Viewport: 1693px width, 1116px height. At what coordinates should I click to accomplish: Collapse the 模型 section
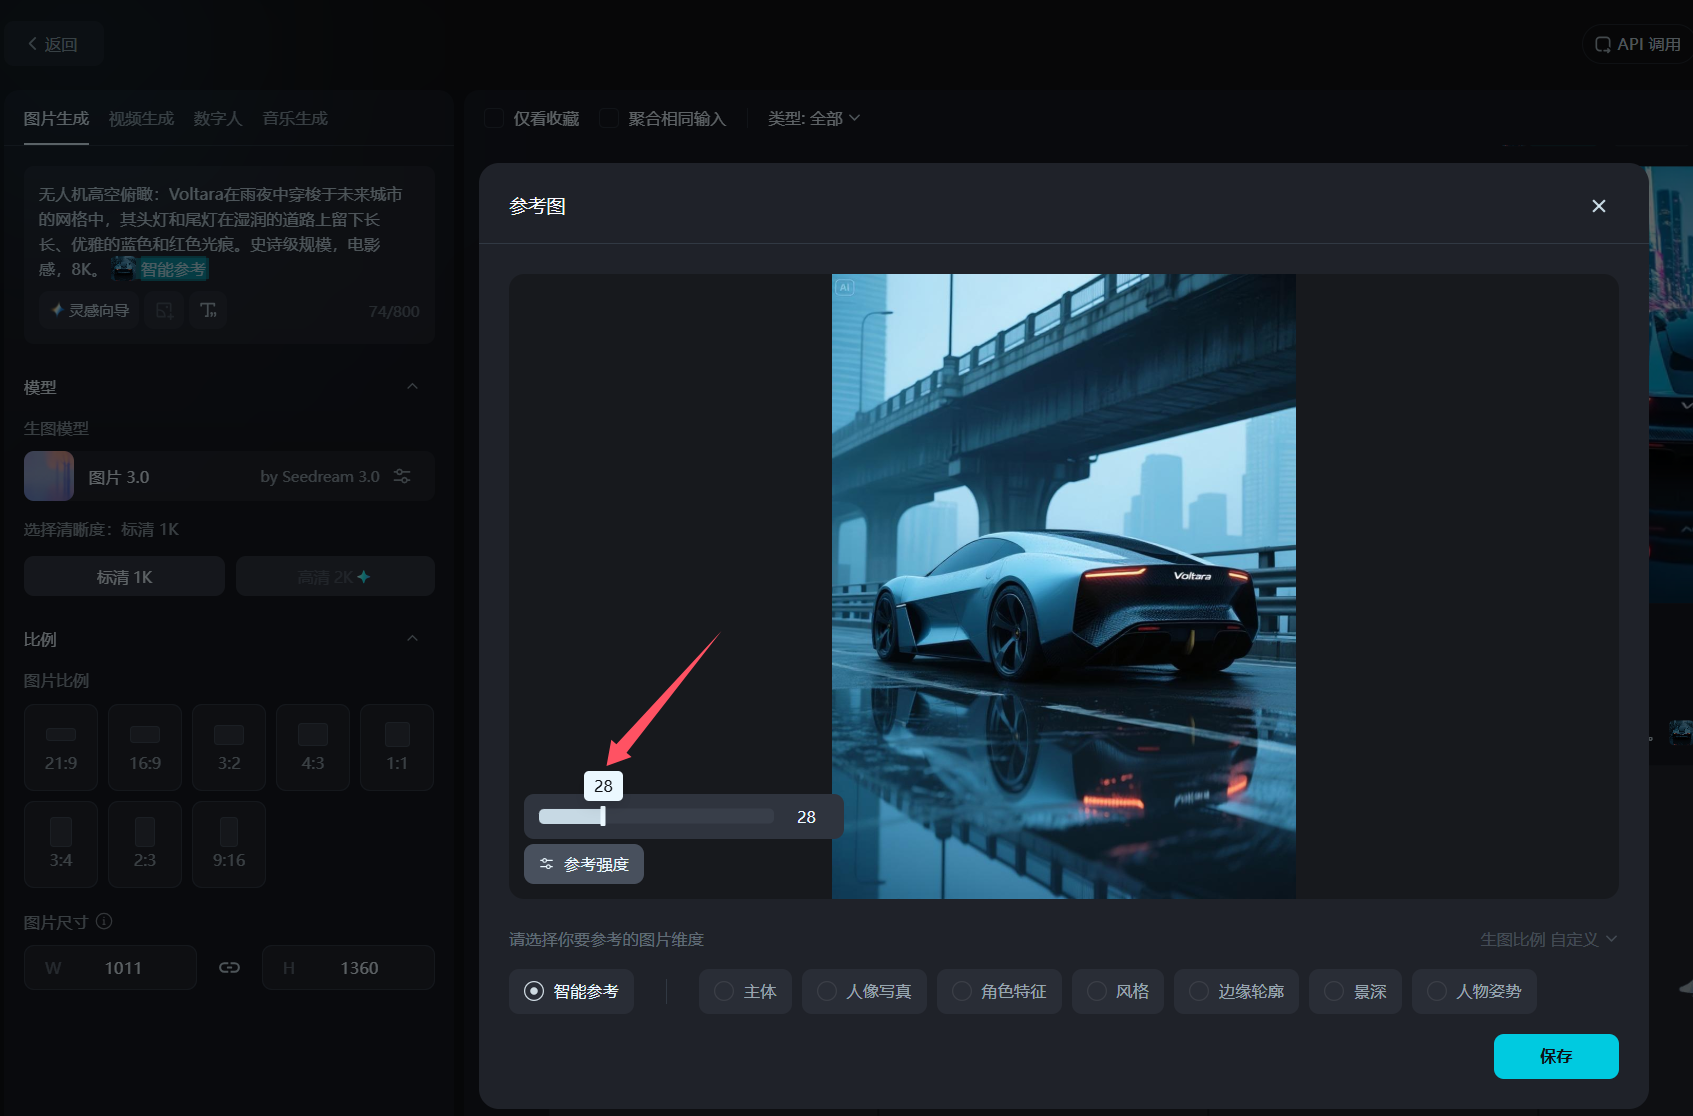click(x=412, y=387)
